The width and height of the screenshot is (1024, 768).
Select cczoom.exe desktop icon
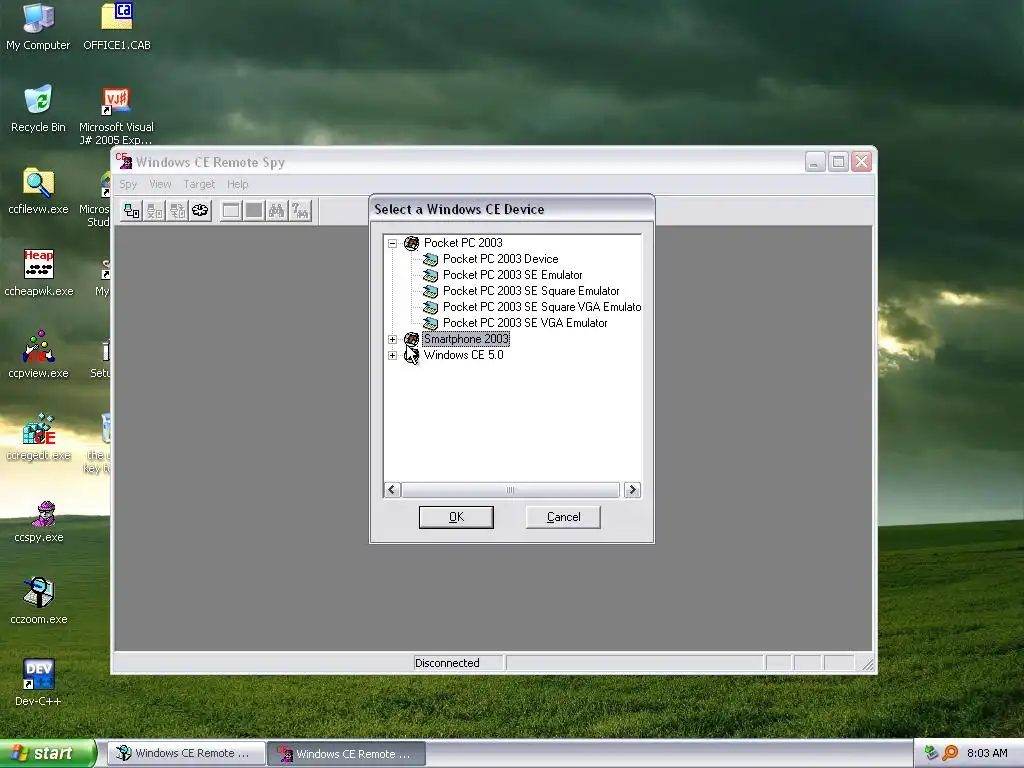39,601
